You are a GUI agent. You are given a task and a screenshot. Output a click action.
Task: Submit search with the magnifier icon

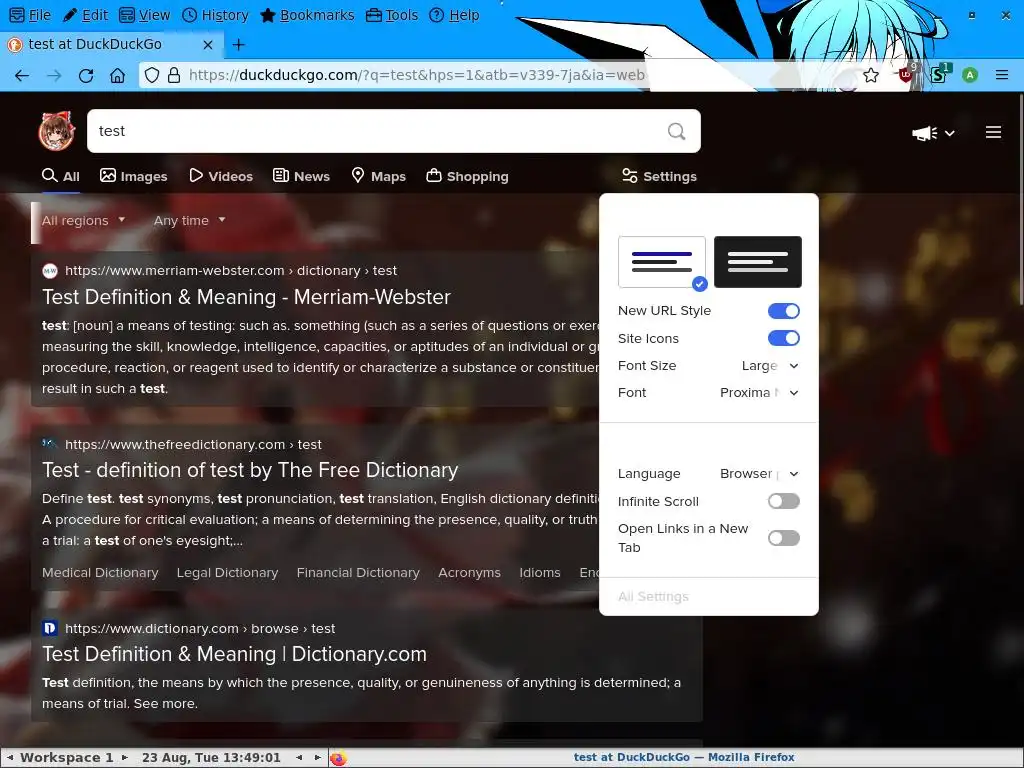[677, 131]
